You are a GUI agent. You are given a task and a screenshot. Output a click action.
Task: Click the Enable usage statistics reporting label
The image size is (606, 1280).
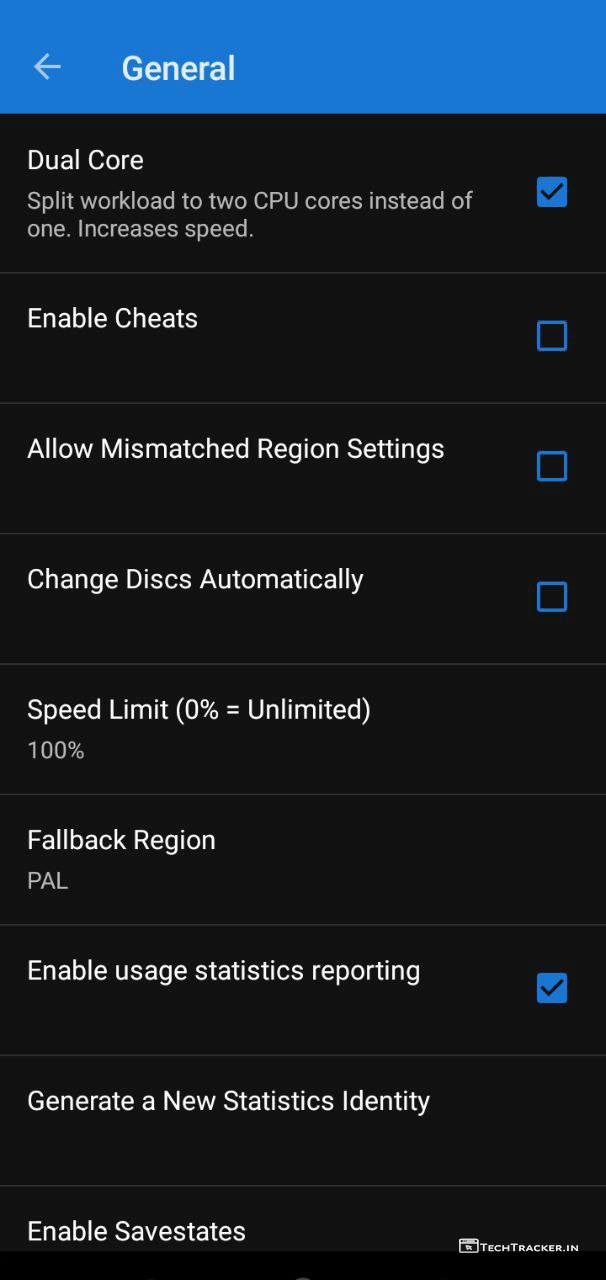tap(223, 970)
